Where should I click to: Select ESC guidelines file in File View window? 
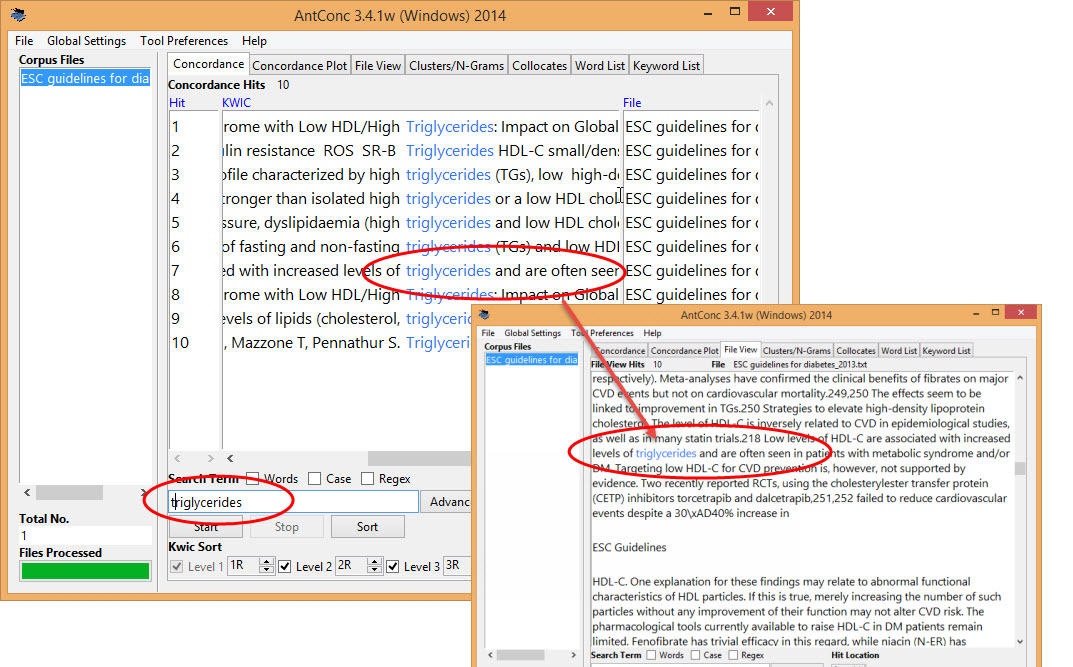tap(532, 360)
